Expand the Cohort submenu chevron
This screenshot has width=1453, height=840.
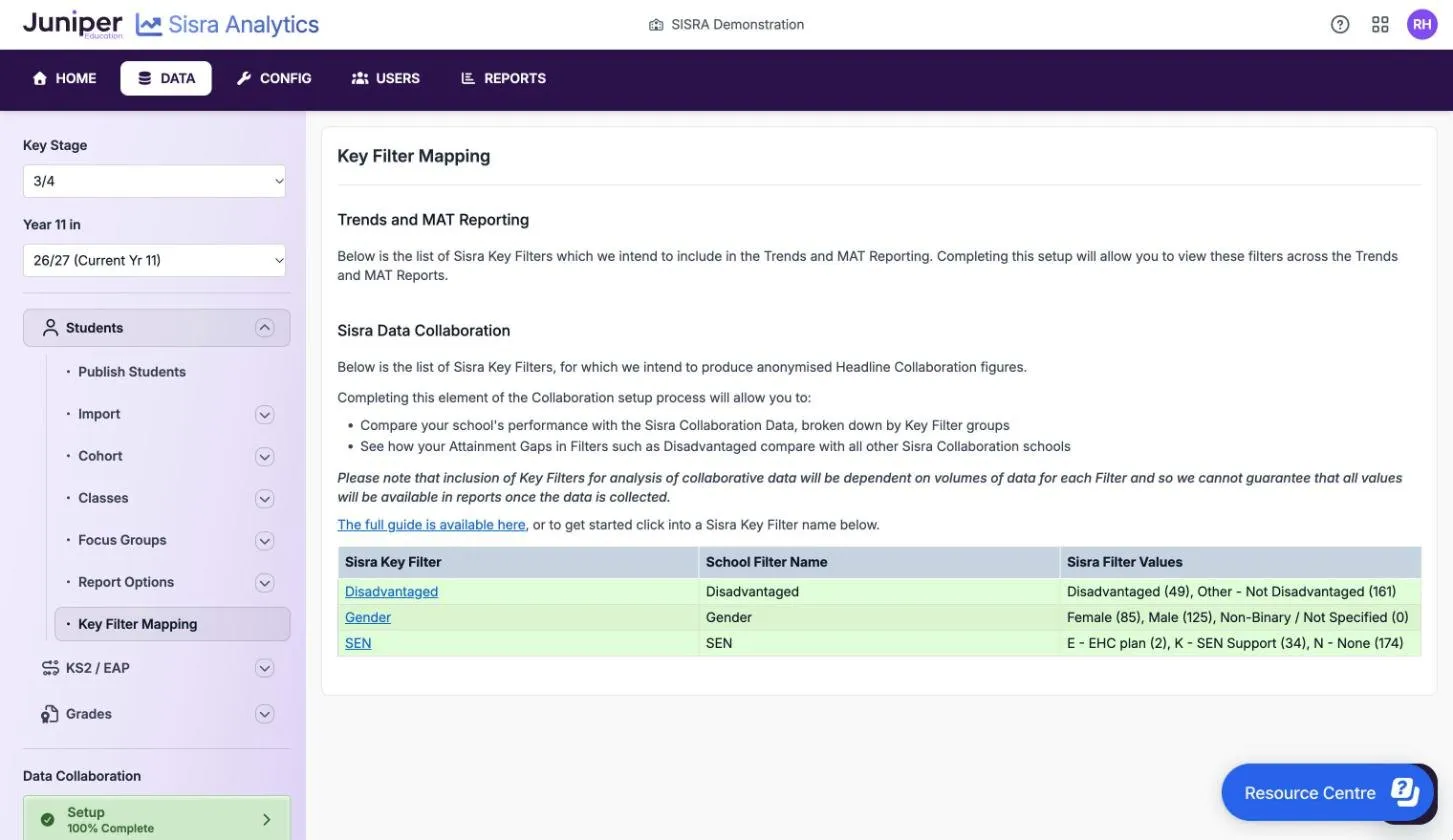pyautogui.click(x=264, y=456)
